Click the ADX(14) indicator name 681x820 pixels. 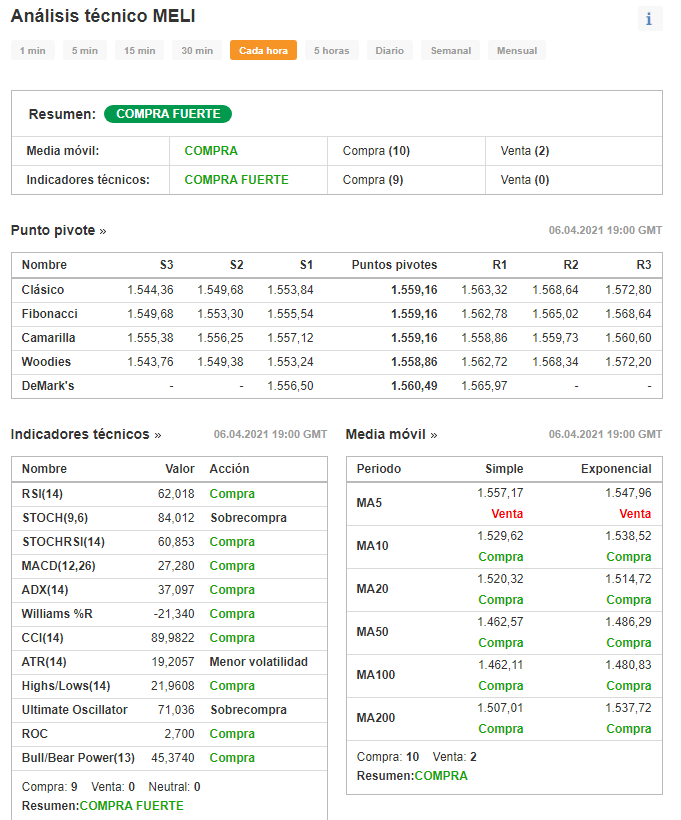pos(45,590)
